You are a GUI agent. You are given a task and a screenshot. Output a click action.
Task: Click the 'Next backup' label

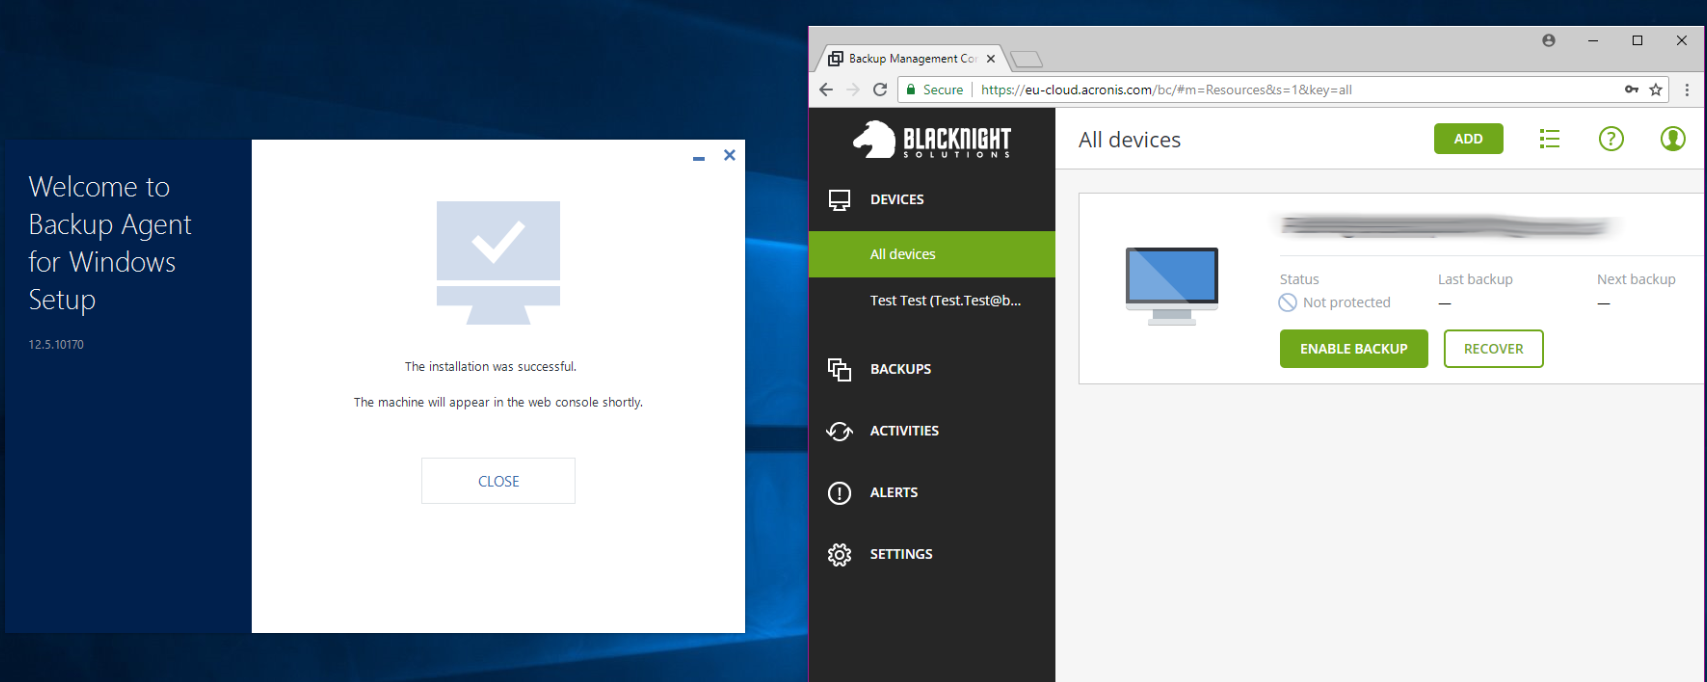(x=1636, y=279)
